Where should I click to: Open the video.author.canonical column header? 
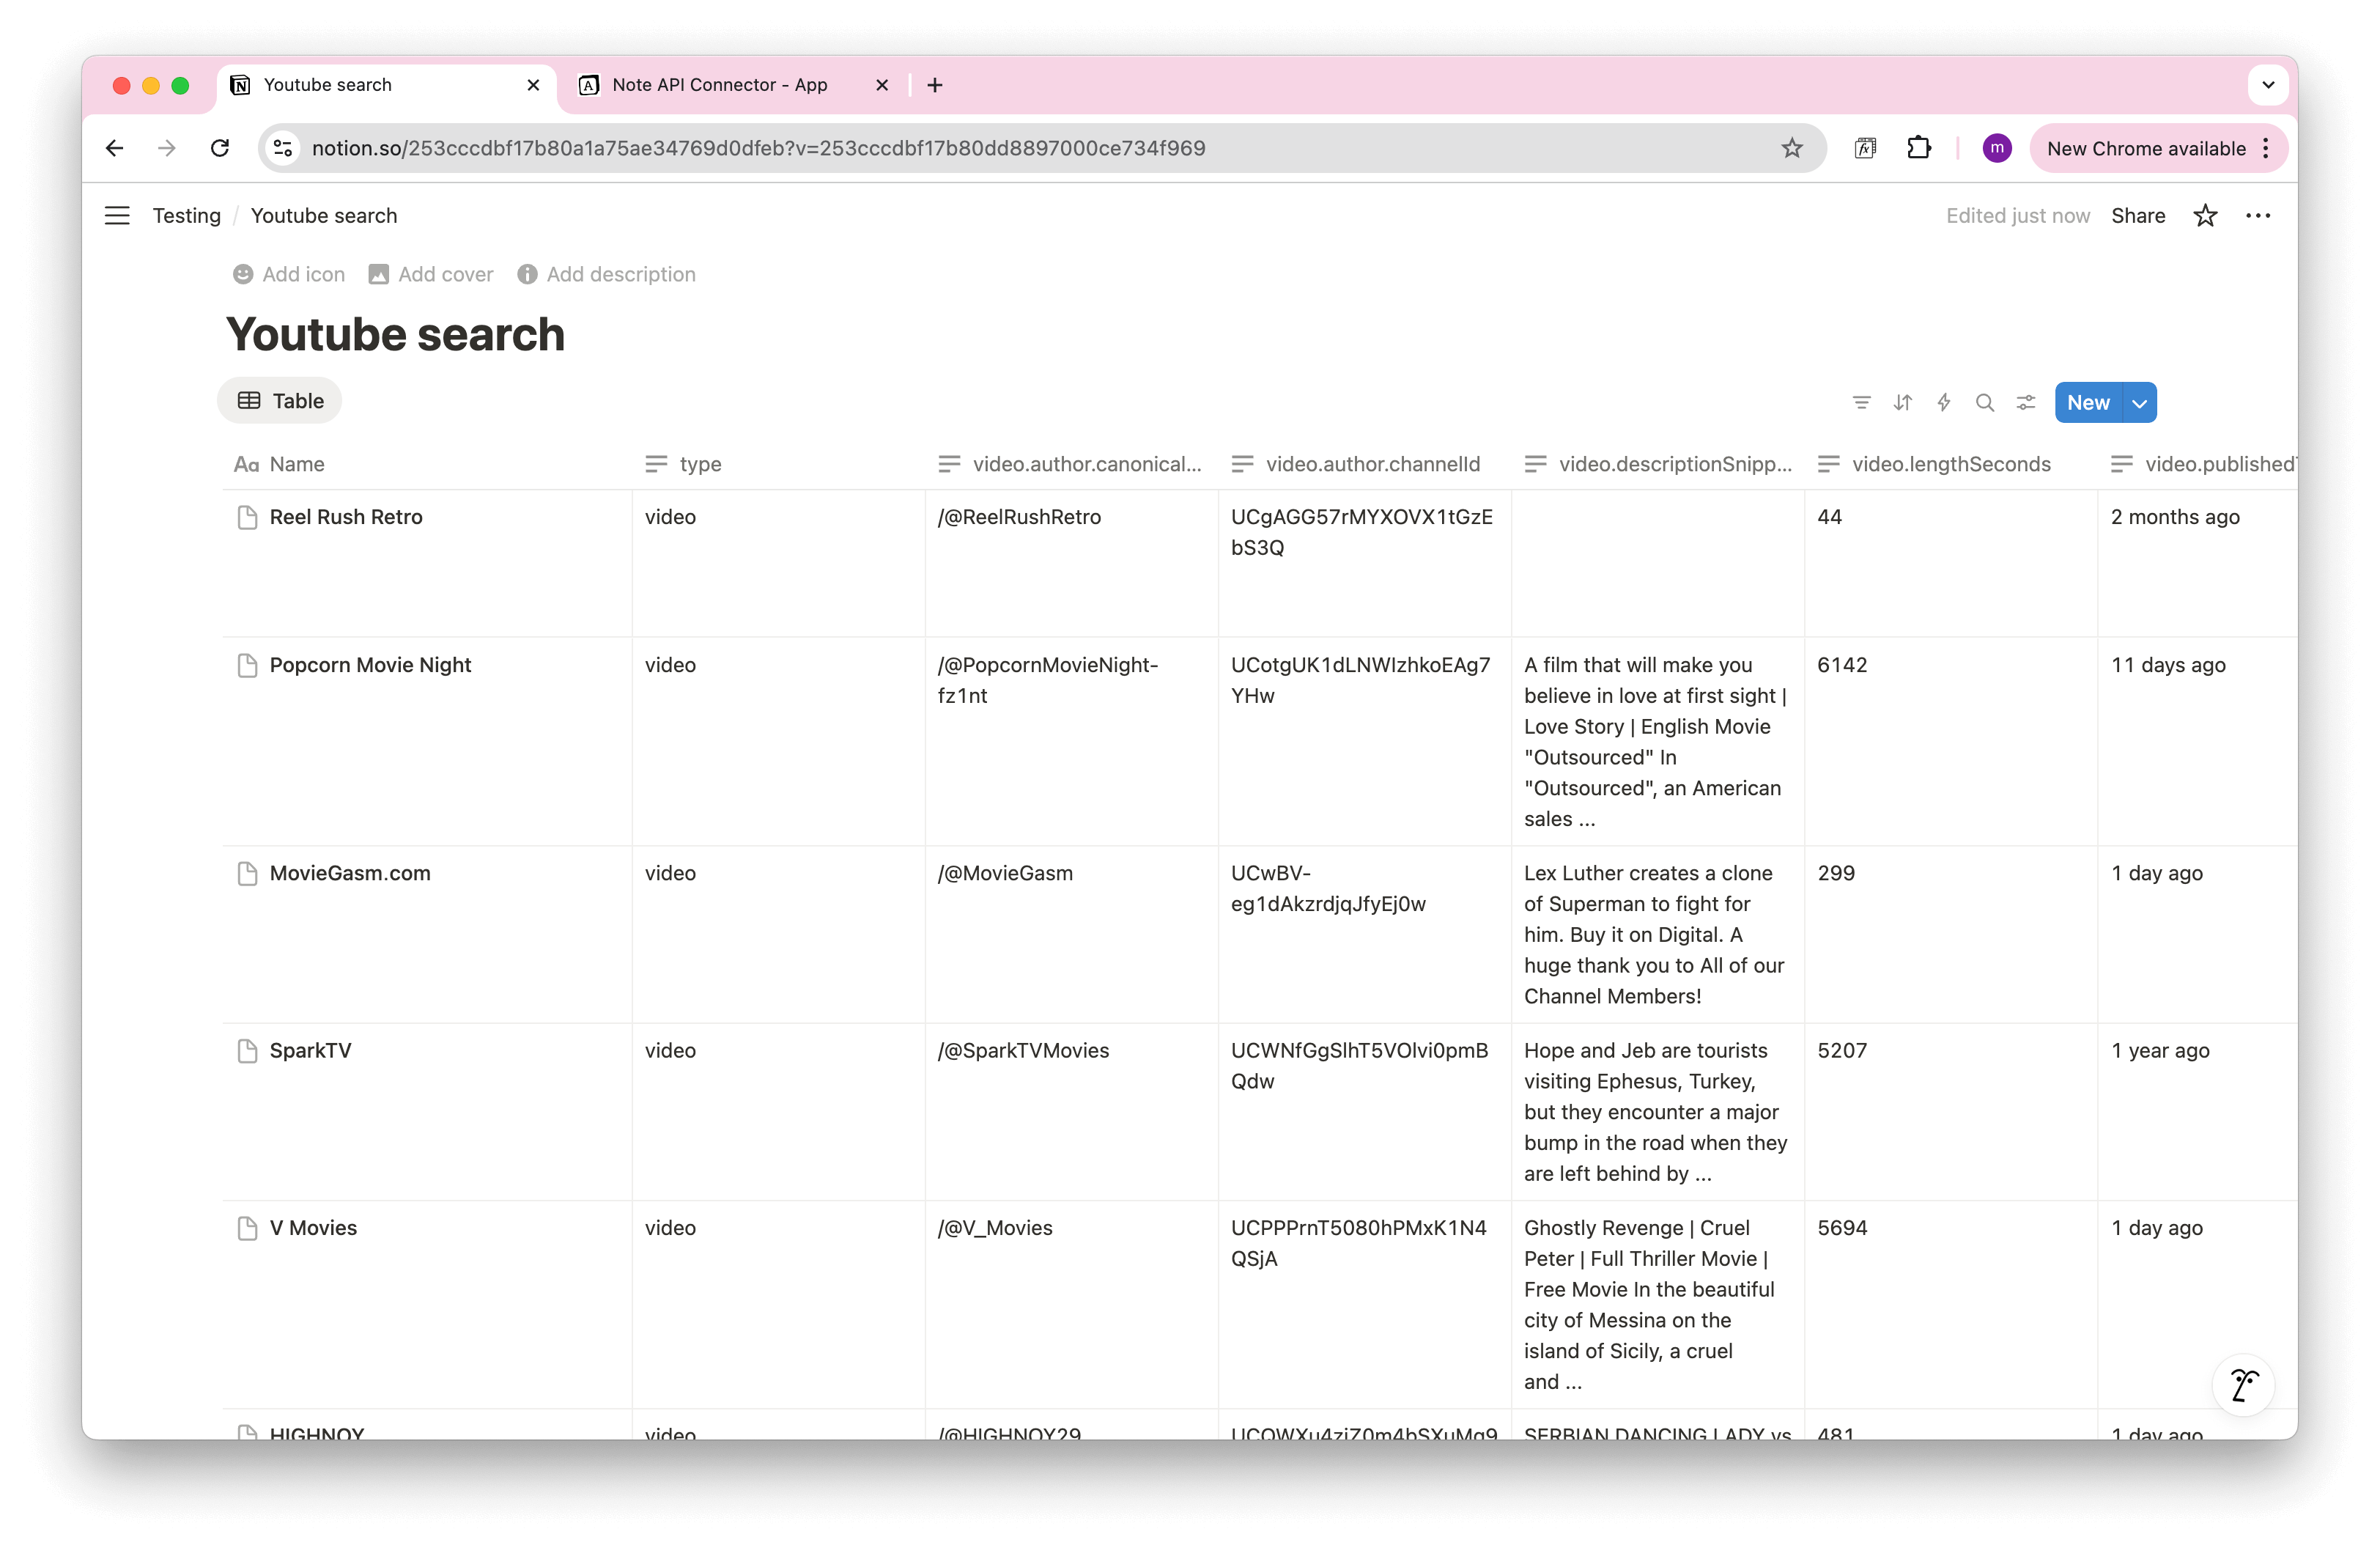point(1071,464)
